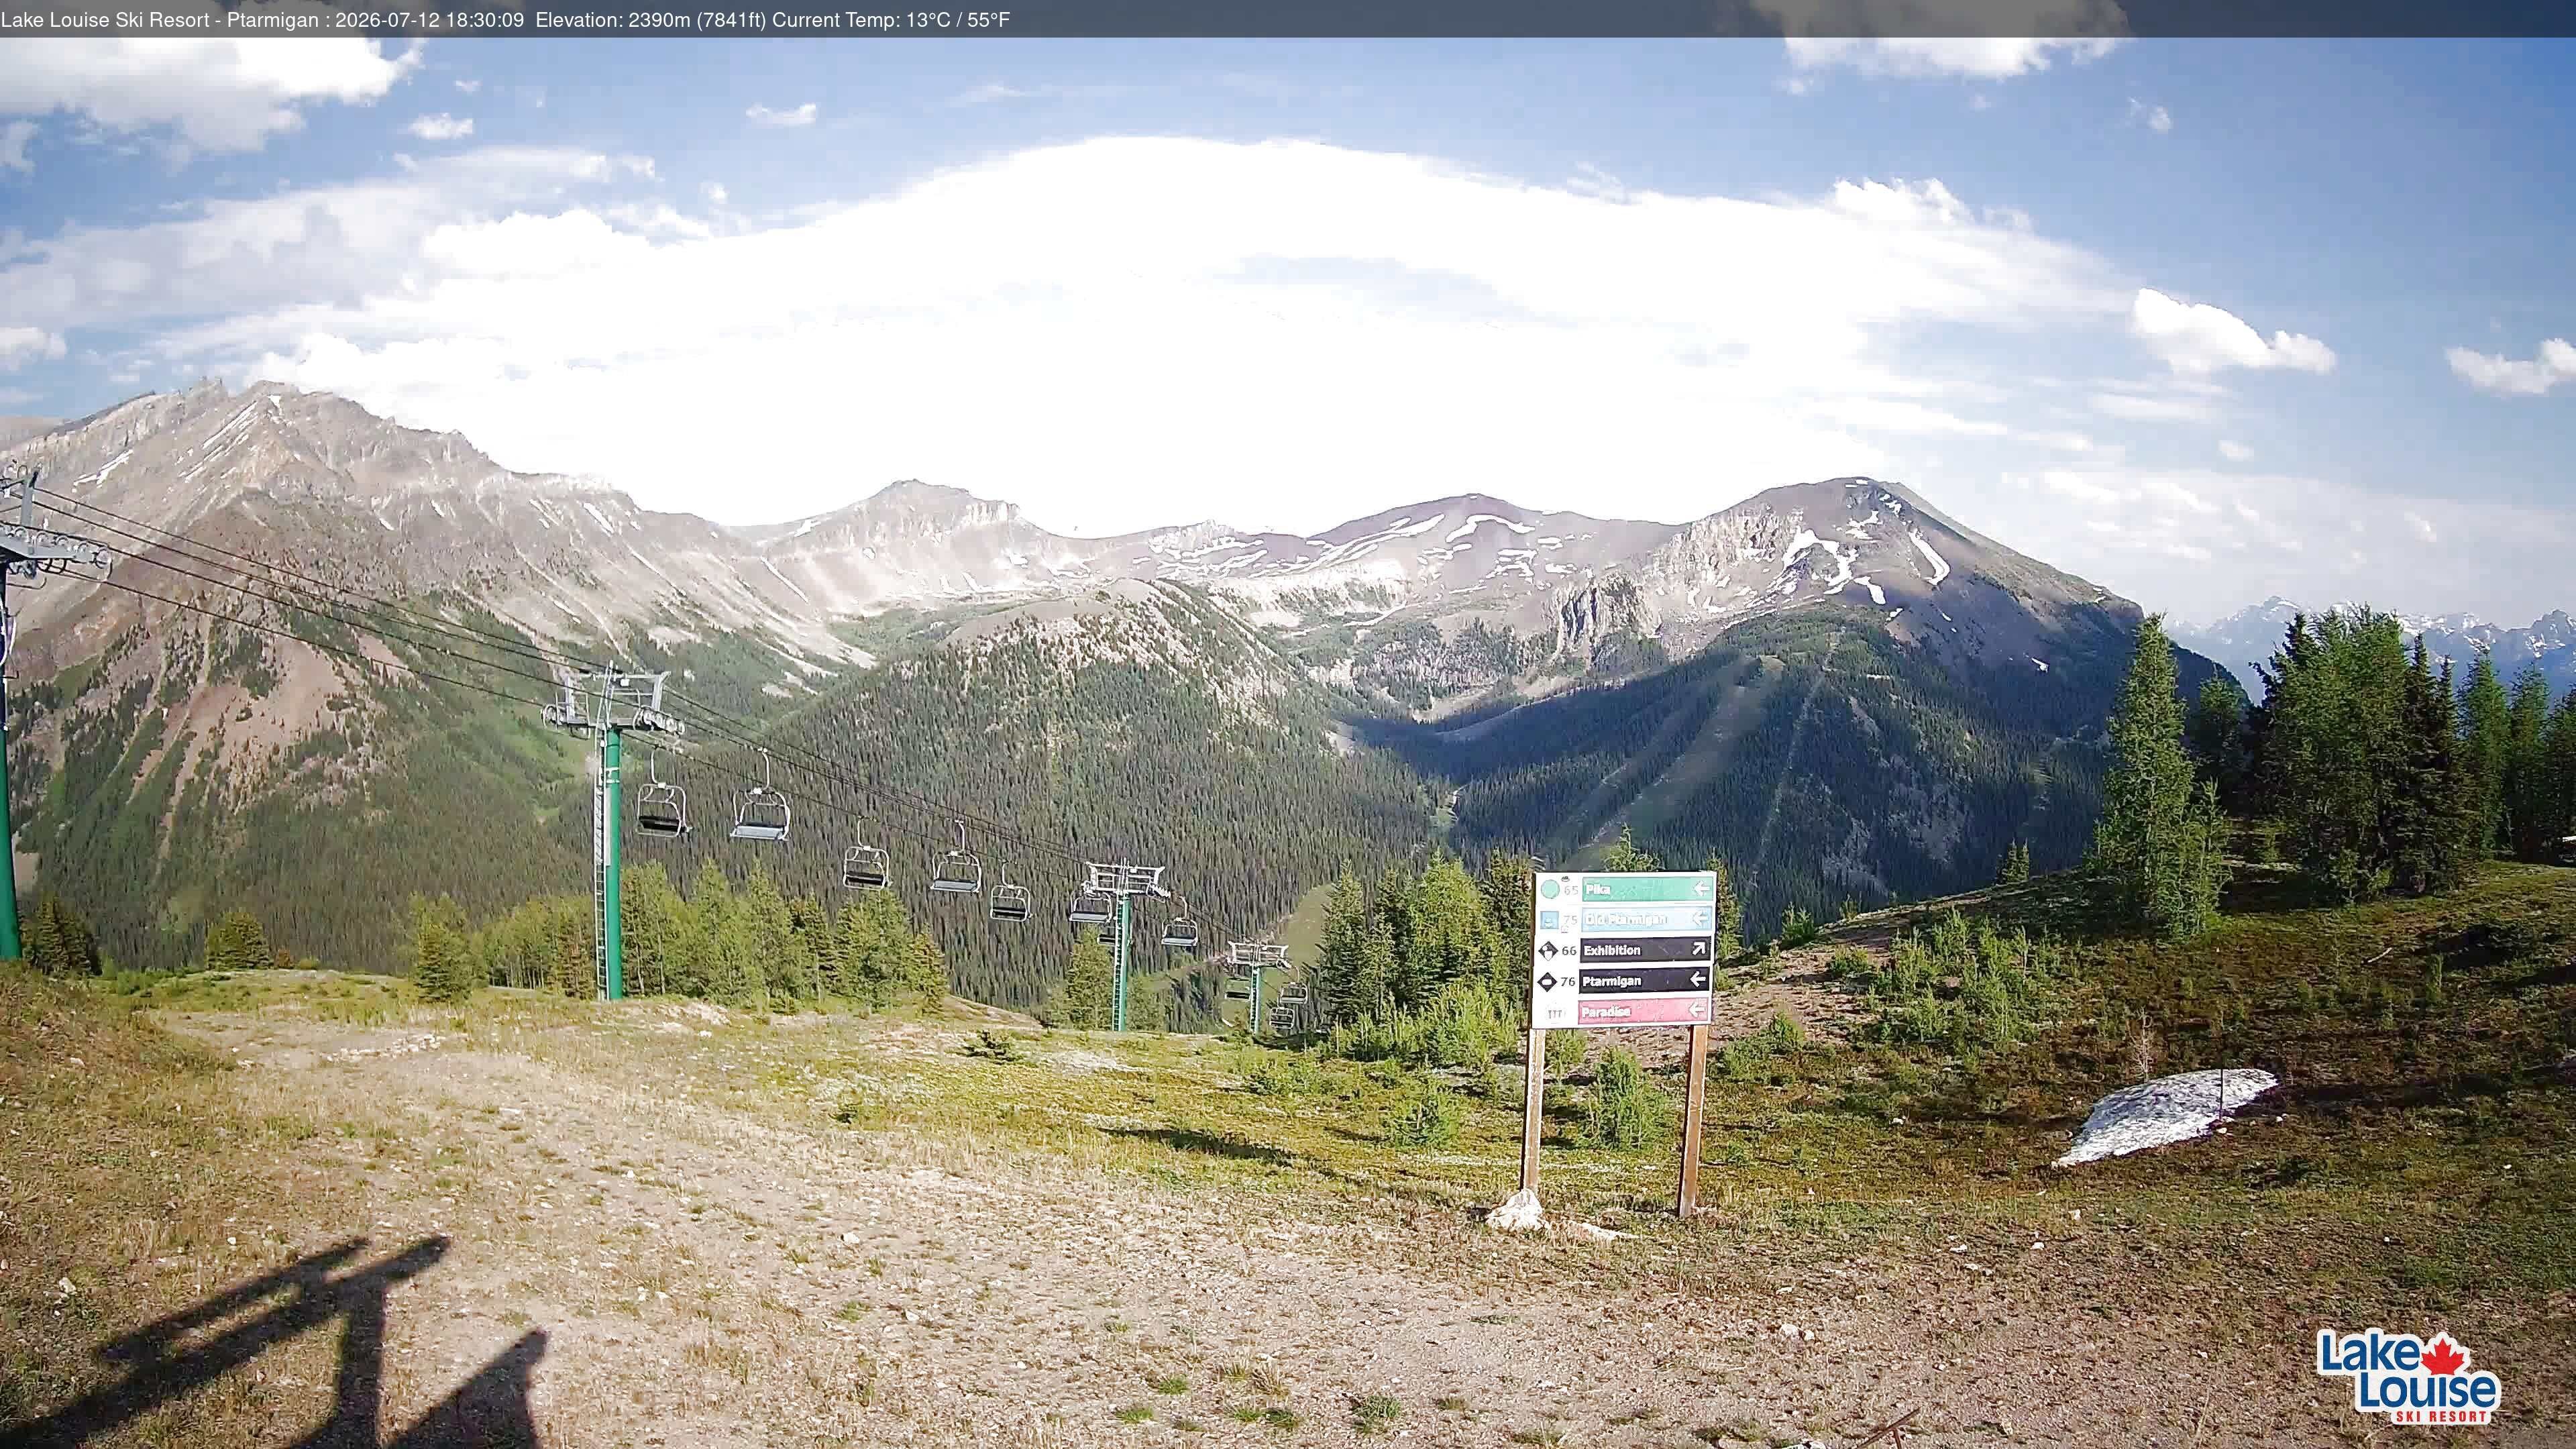2576x1449 pixels.
Task: Click the pink "Paradise" row on the trail sign
Action: click(1644, 1012)
